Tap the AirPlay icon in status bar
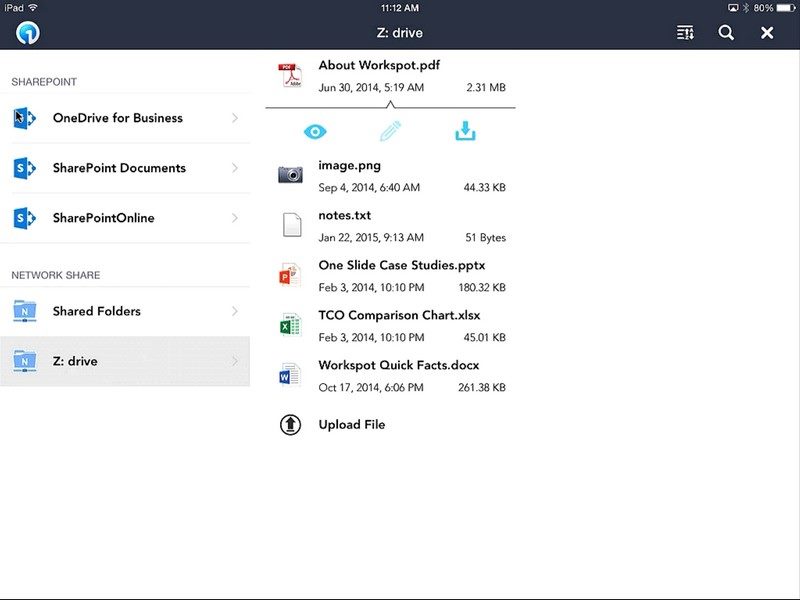This screenshot has height=600, width=800. point(733,8)
